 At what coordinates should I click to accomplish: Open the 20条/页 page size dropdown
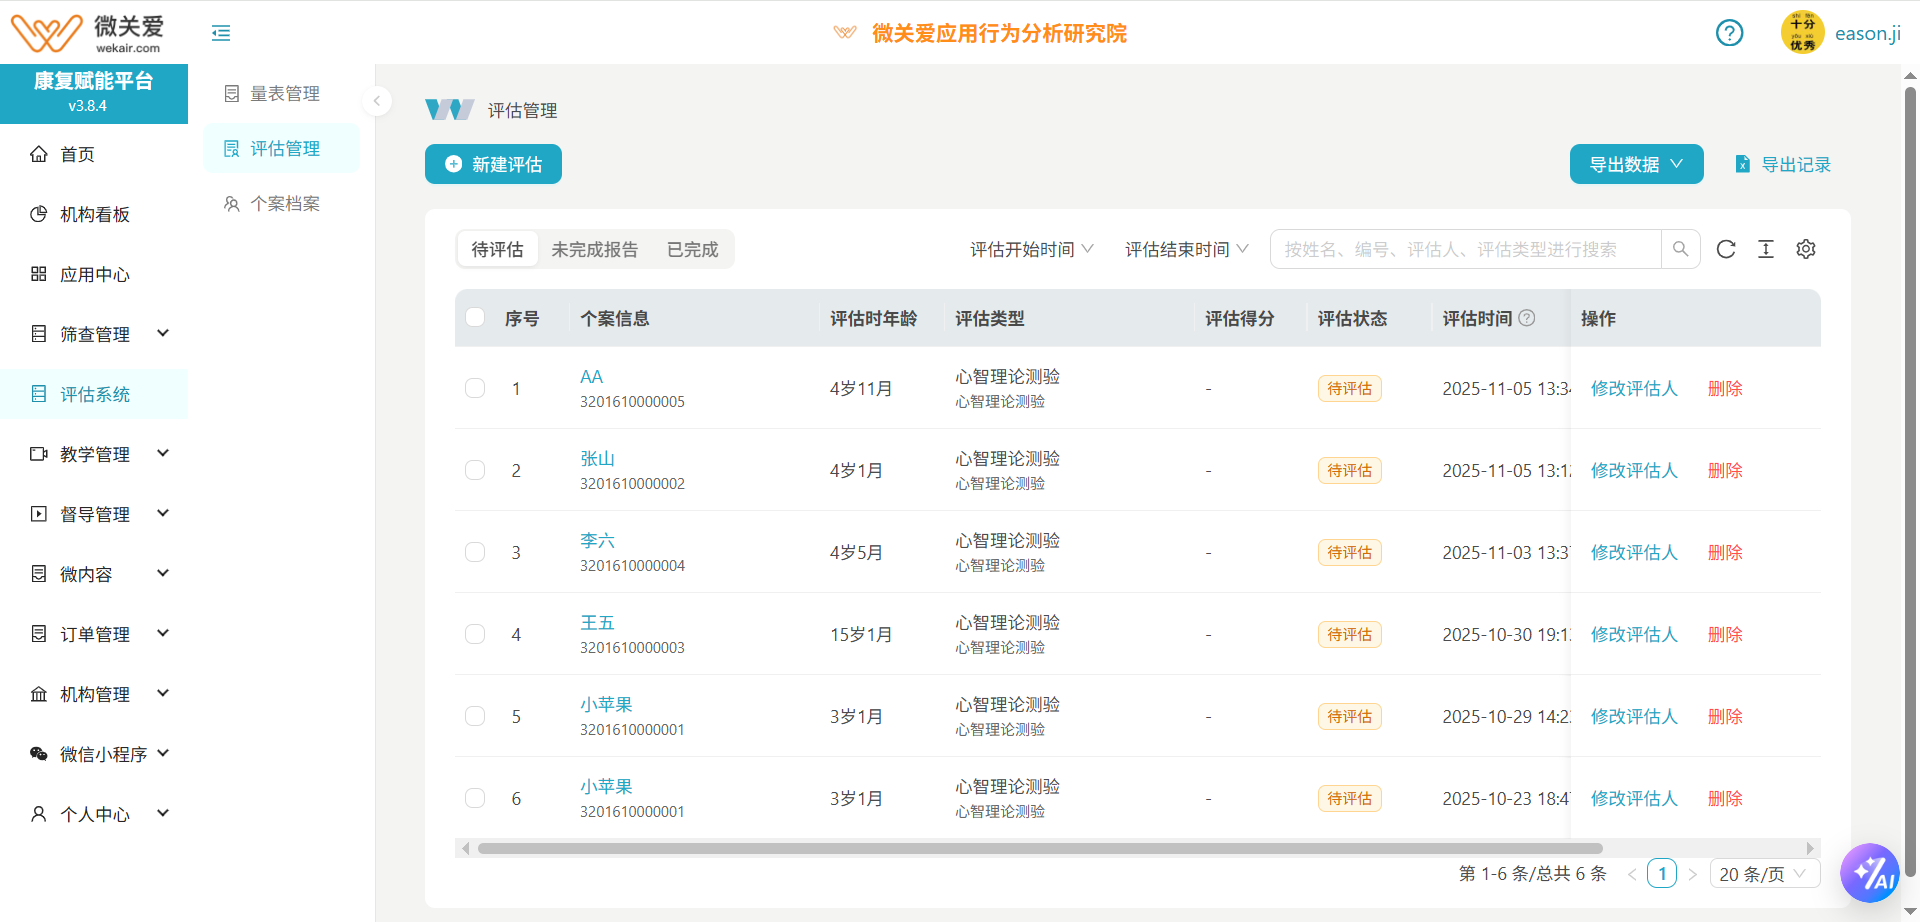click(x=1764, y=873)
